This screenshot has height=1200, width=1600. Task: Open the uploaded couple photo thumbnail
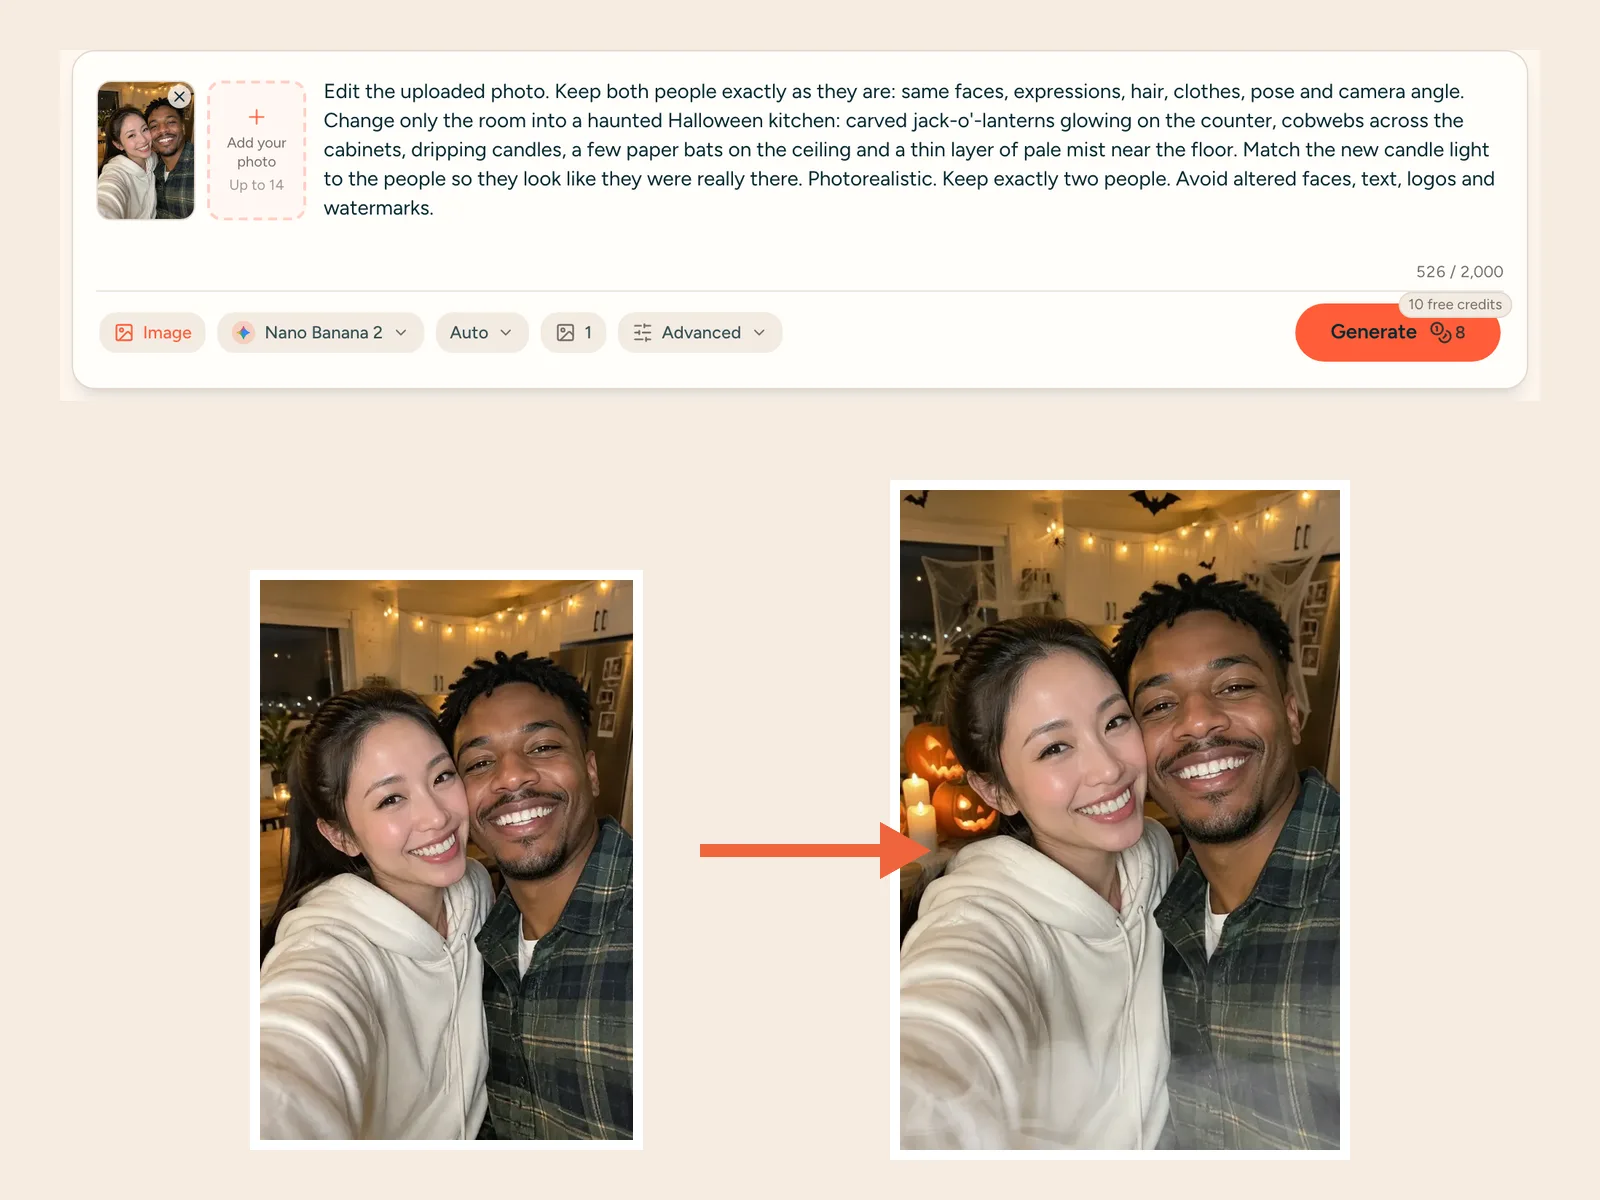coord(146,150)
